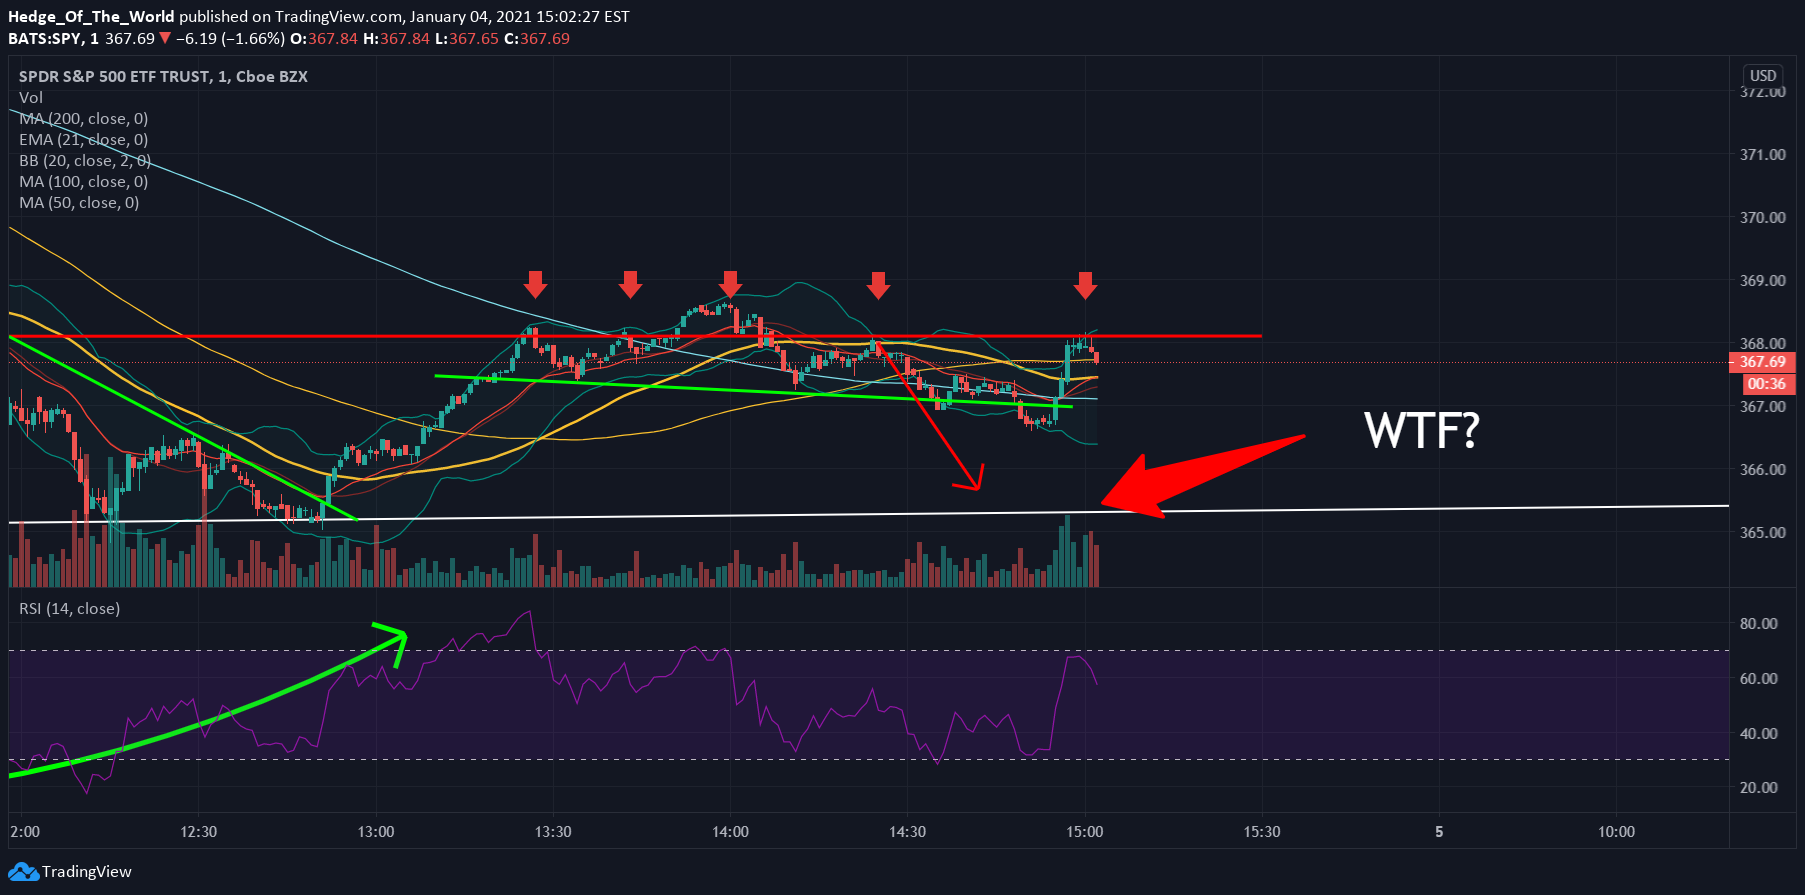1805x895 pixels.
Task: Click the 370.00 price axis label
Action: [x=1763, y=217]
